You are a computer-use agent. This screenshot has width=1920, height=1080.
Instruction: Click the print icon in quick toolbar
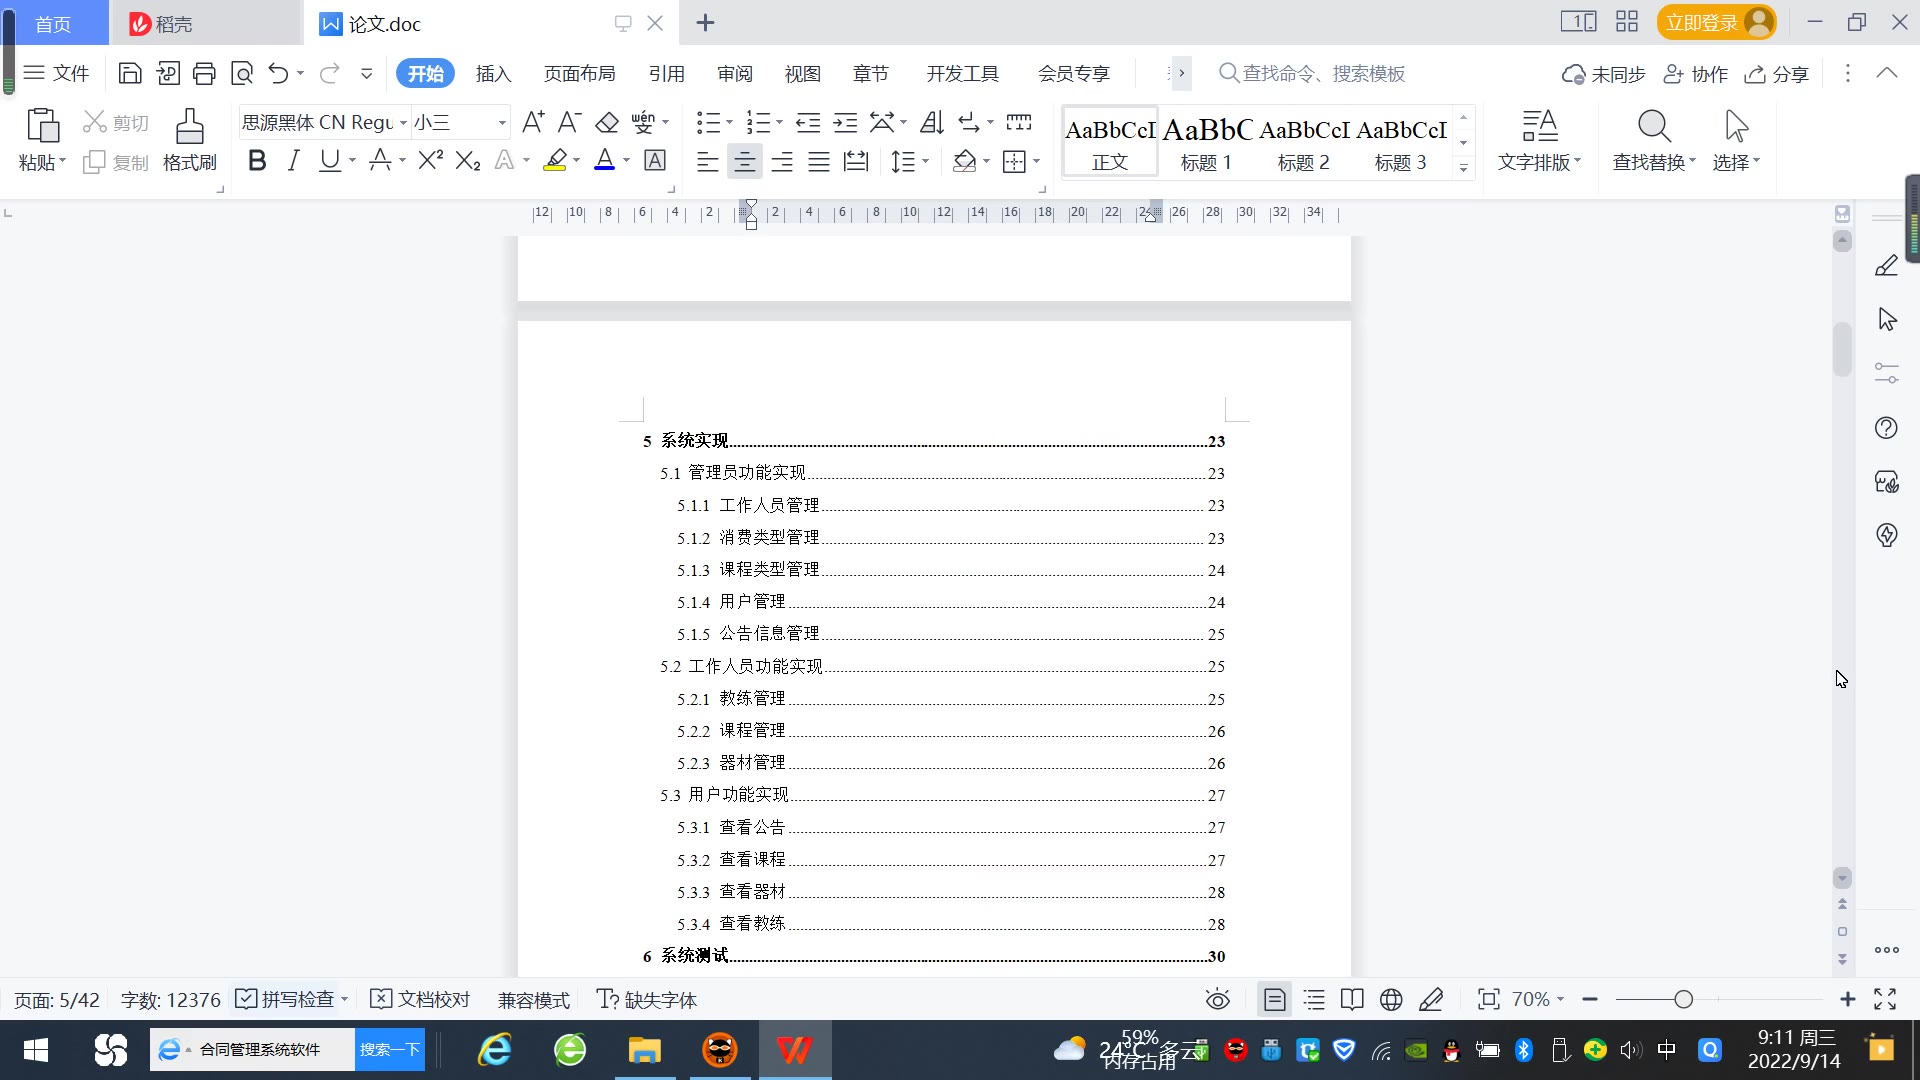tap(204, 73)
